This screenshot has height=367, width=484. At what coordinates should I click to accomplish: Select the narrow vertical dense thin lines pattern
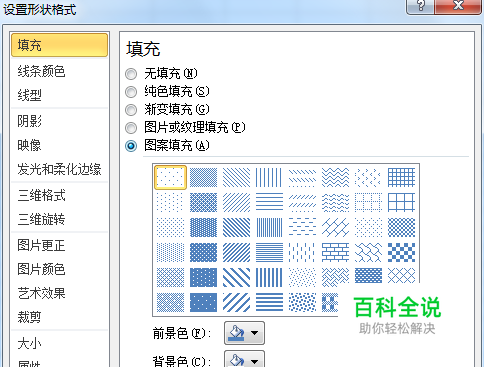point(269,227)
